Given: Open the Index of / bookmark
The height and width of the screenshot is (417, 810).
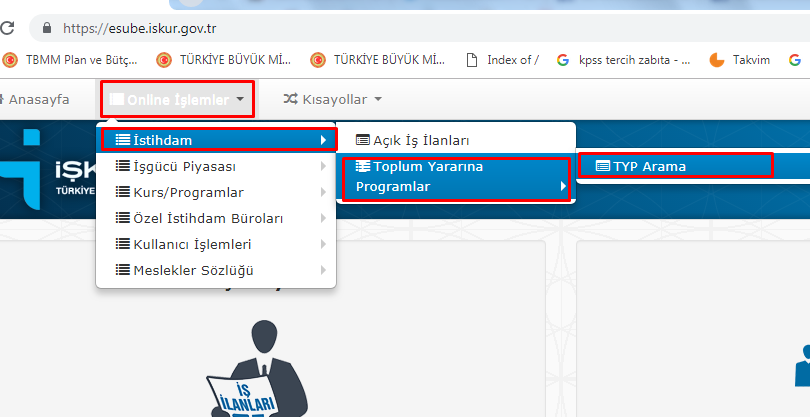Looking at the screenshot, I should pyautogui.click(x=502, y=60).
